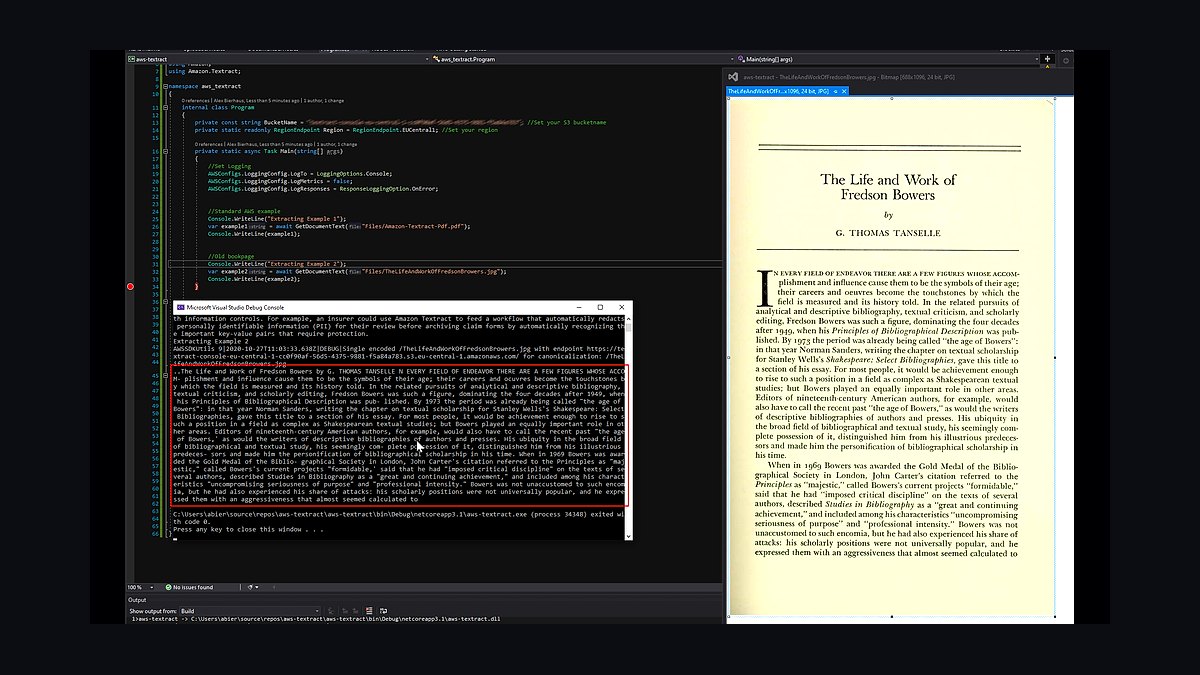The height and width of the screenshot is (675, 1200).
Task: Click the "using Amazon.Textract;" line in the editor
Action: 204,71
